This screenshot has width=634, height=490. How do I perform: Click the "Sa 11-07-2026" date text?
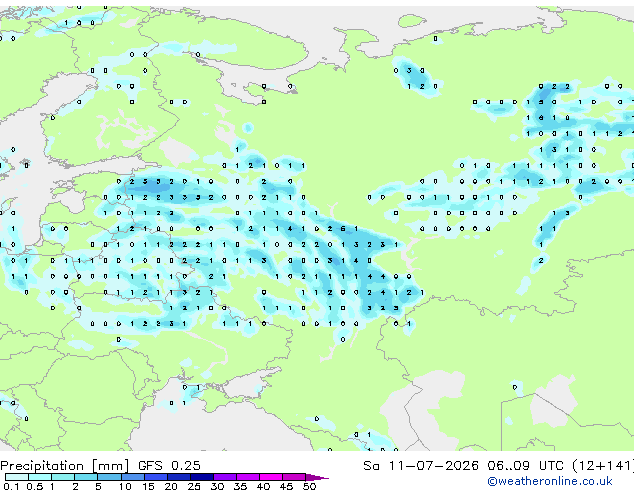421,465
